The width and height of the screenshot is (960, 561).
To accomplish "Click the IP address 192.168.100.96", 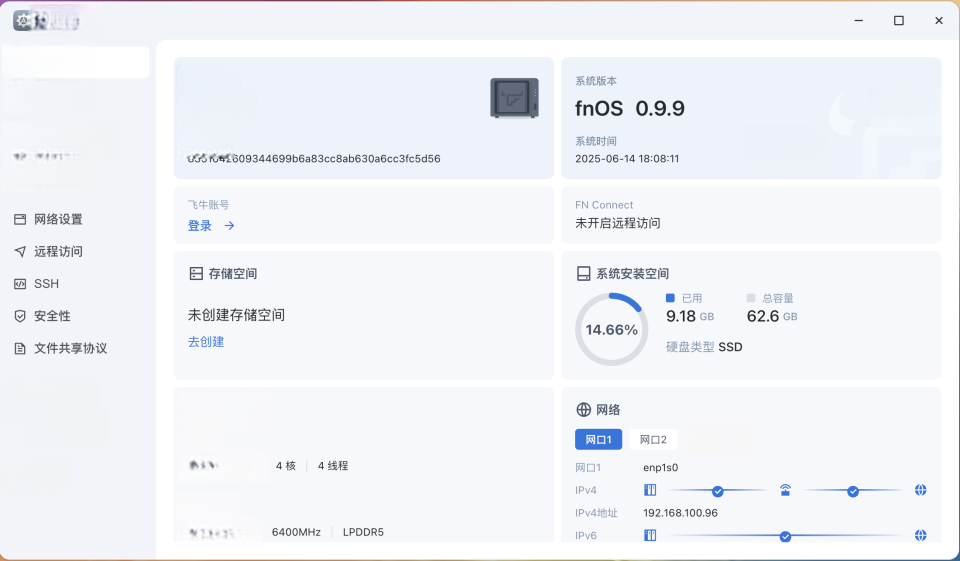I will (x=680, y=513).
